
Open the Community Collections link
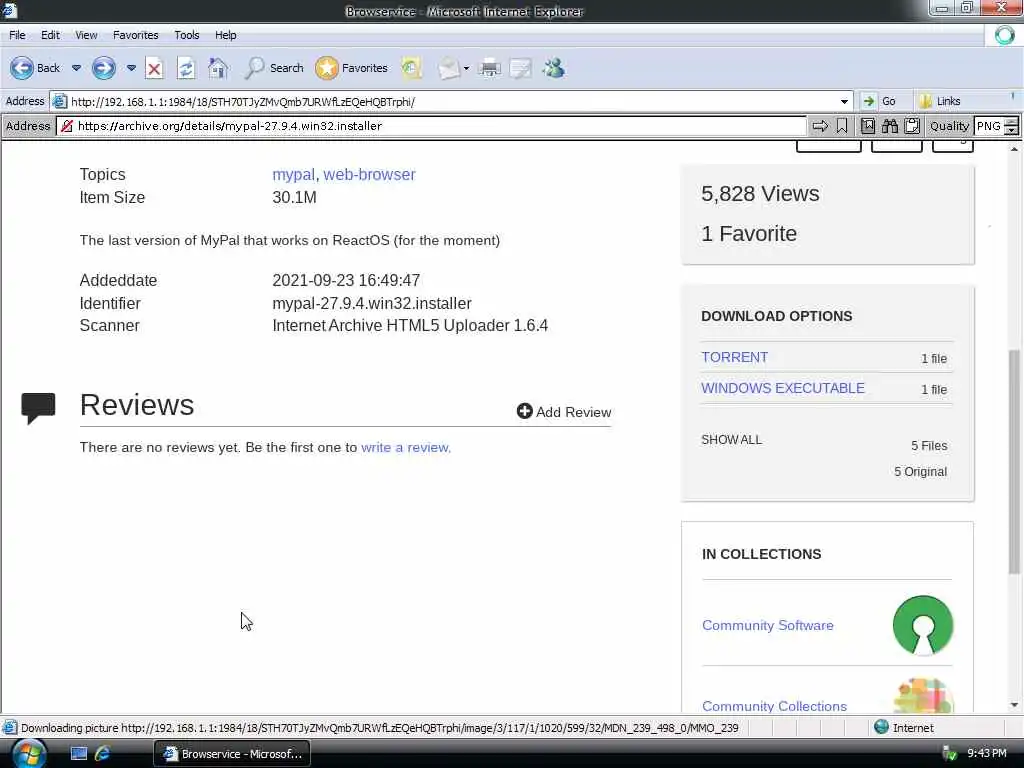(775, 706)
